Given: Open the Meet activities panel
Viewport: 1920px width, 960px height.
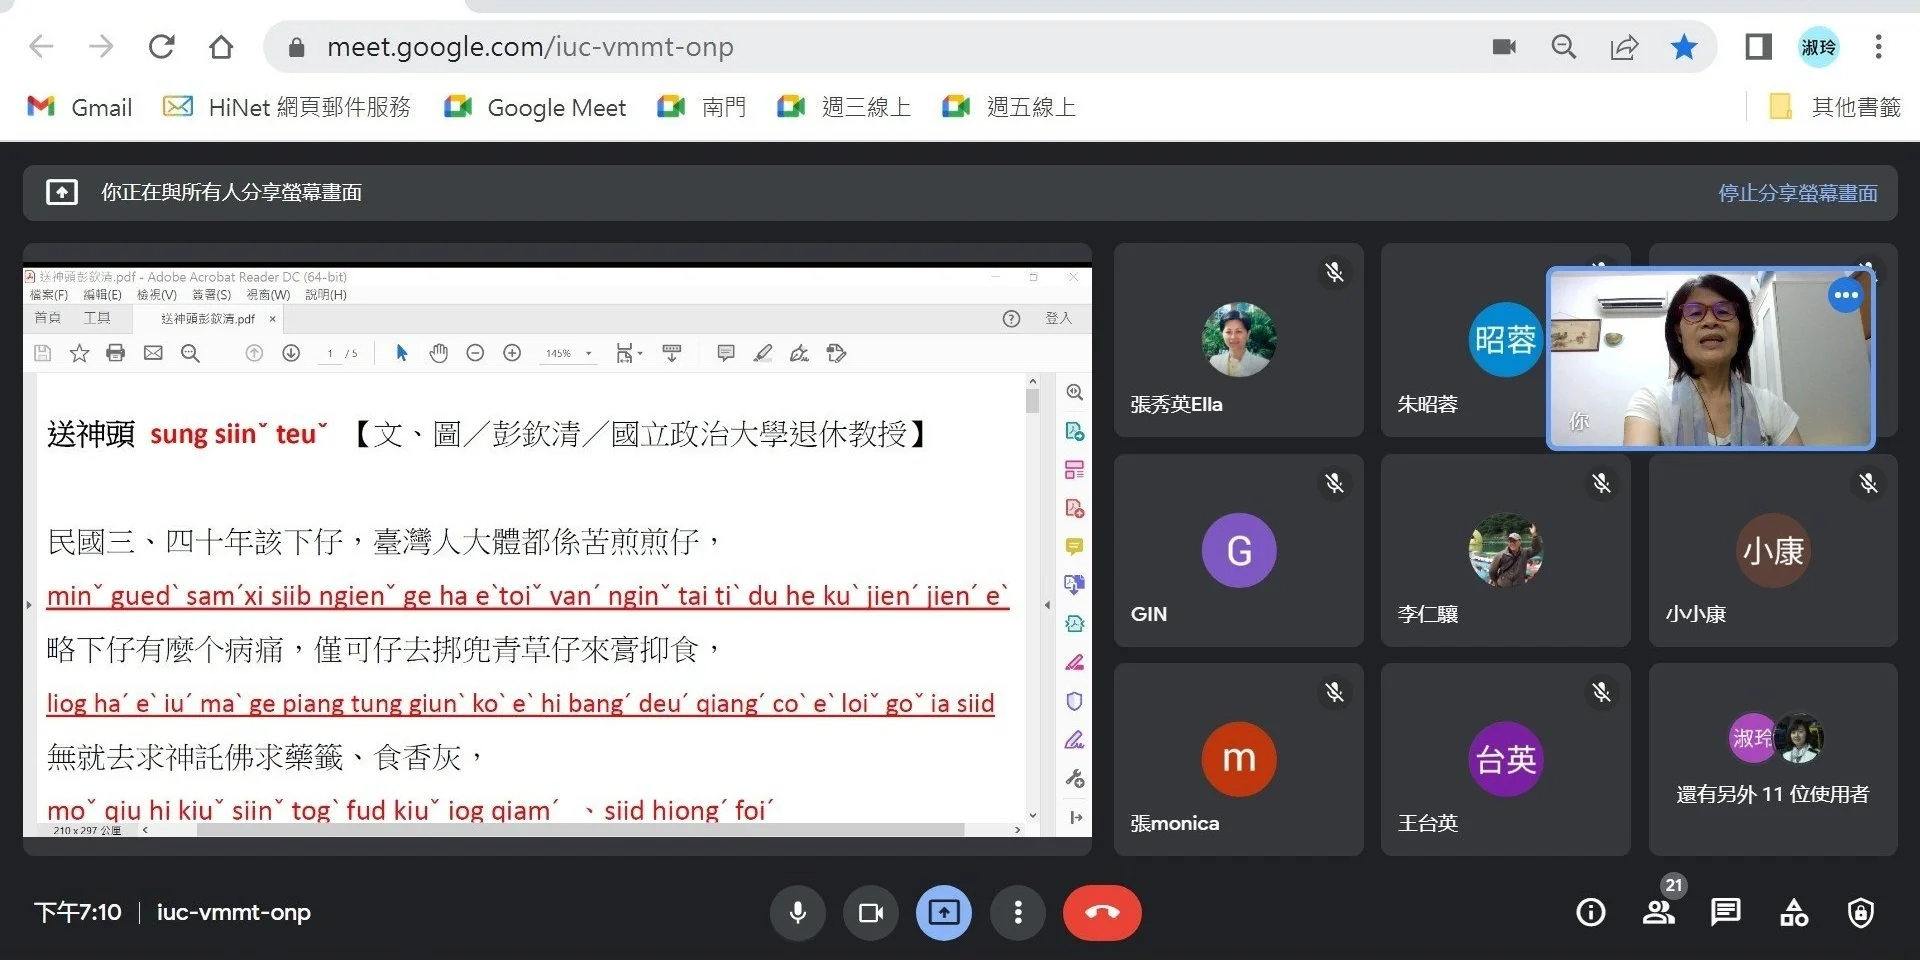Looking at the screenshot, I should coord(1794,913).
